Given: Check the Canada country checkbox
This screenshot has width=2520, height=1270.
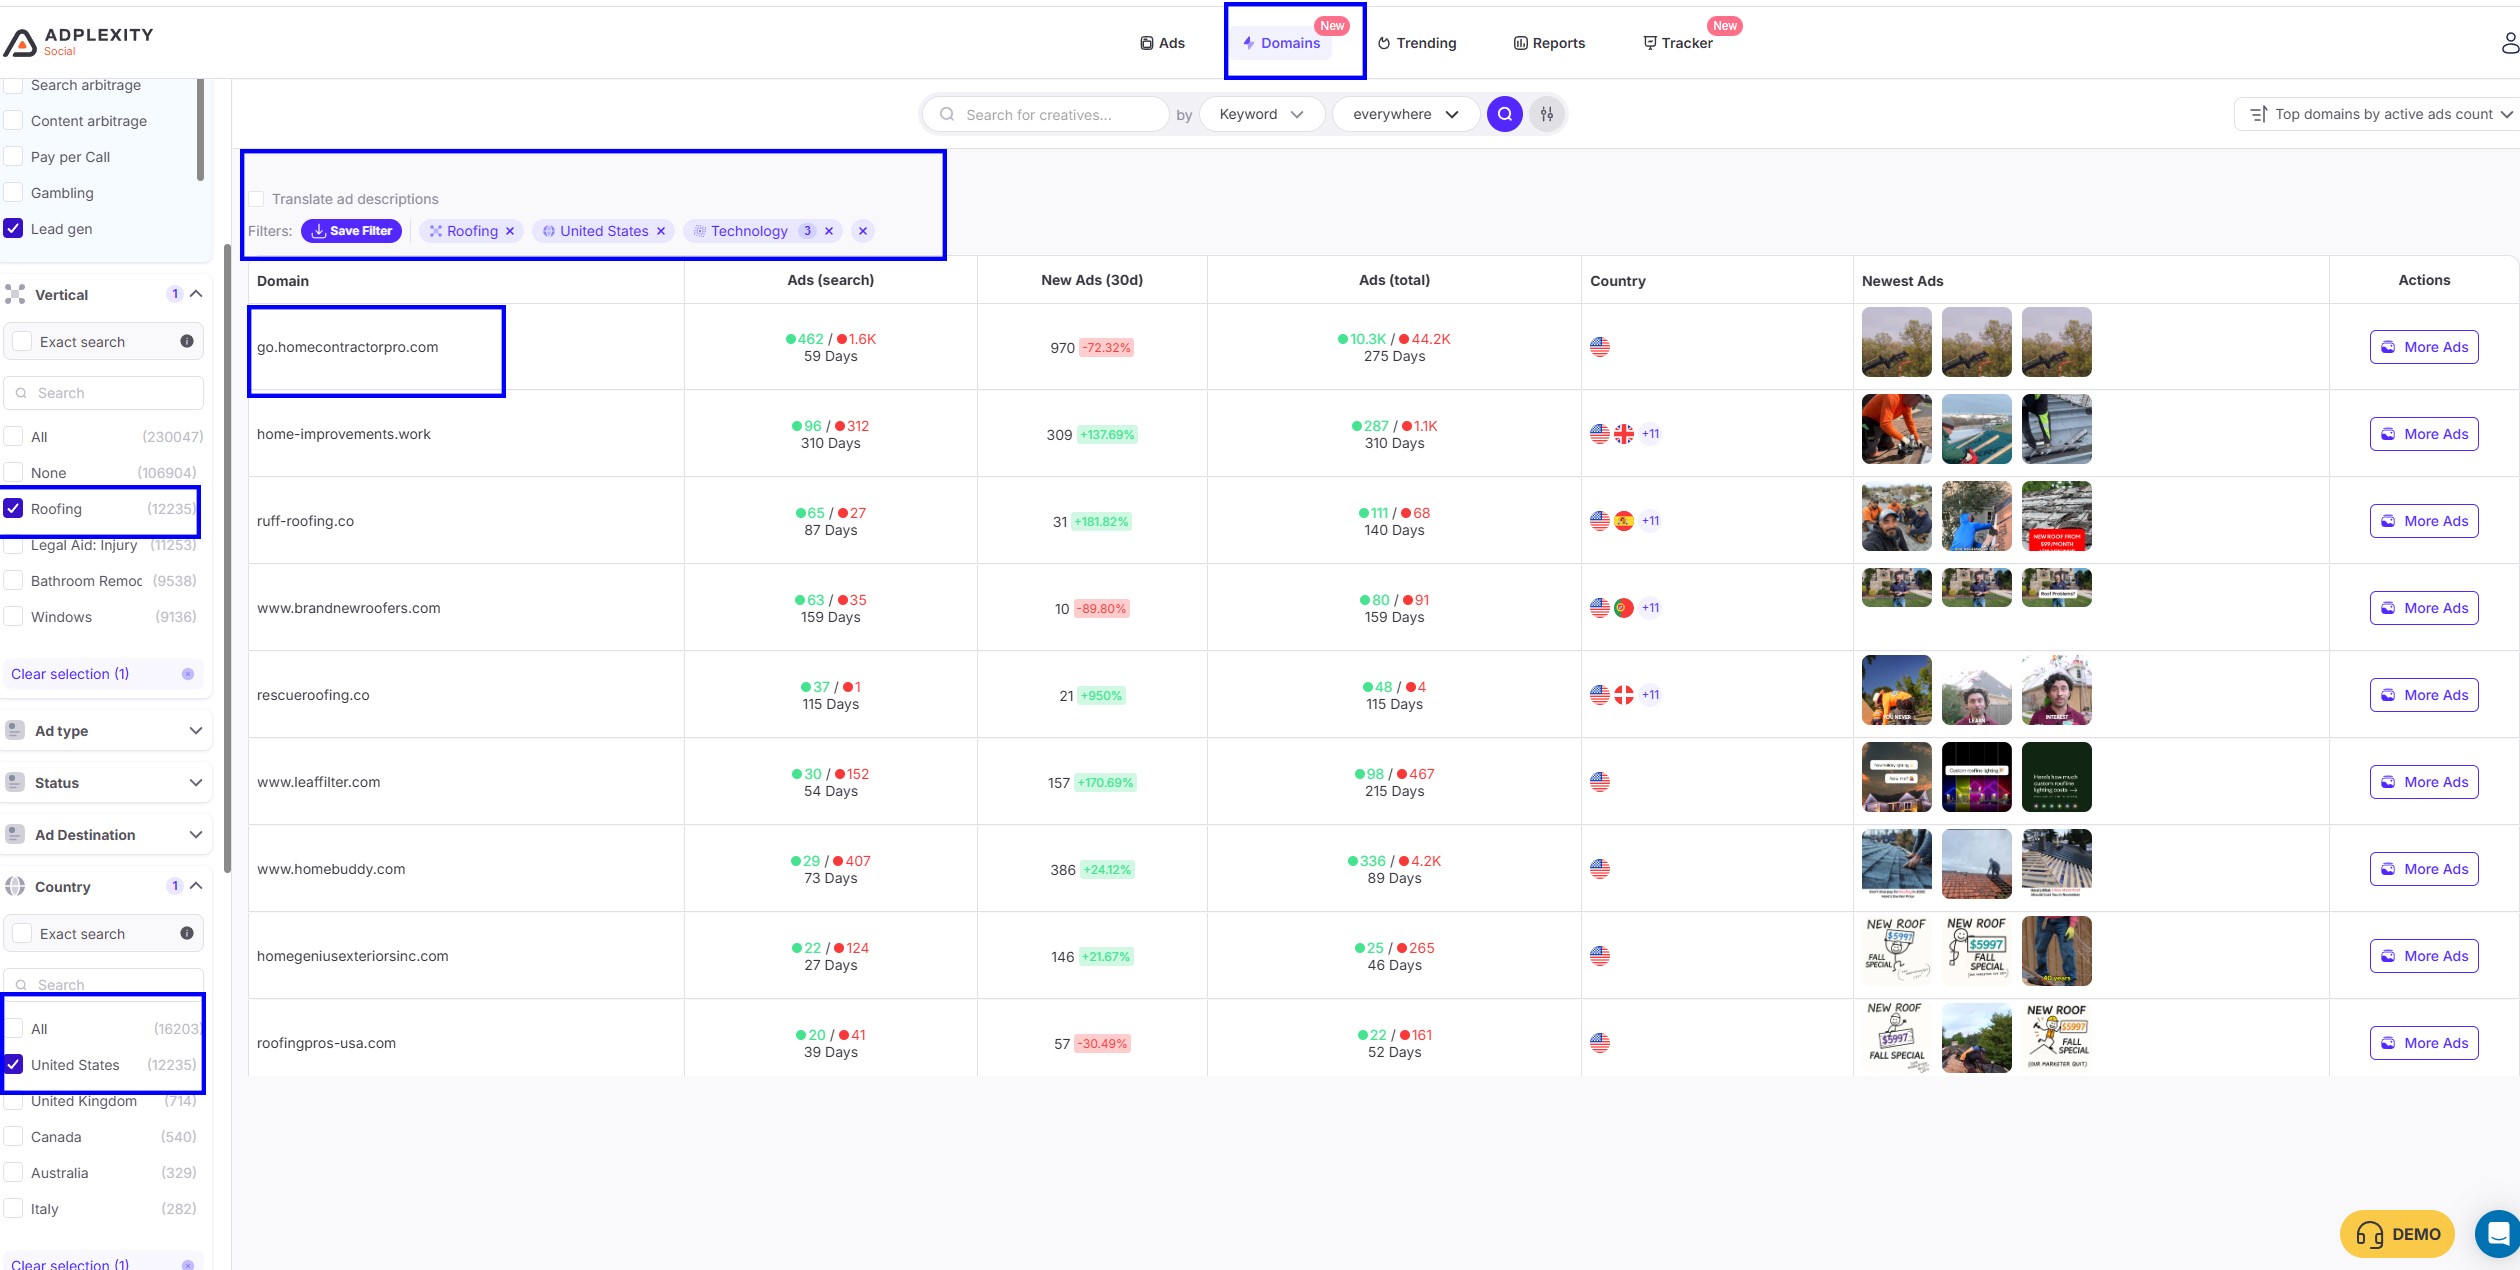Looking at the screenshot, I should click(x=14, y=1136).
